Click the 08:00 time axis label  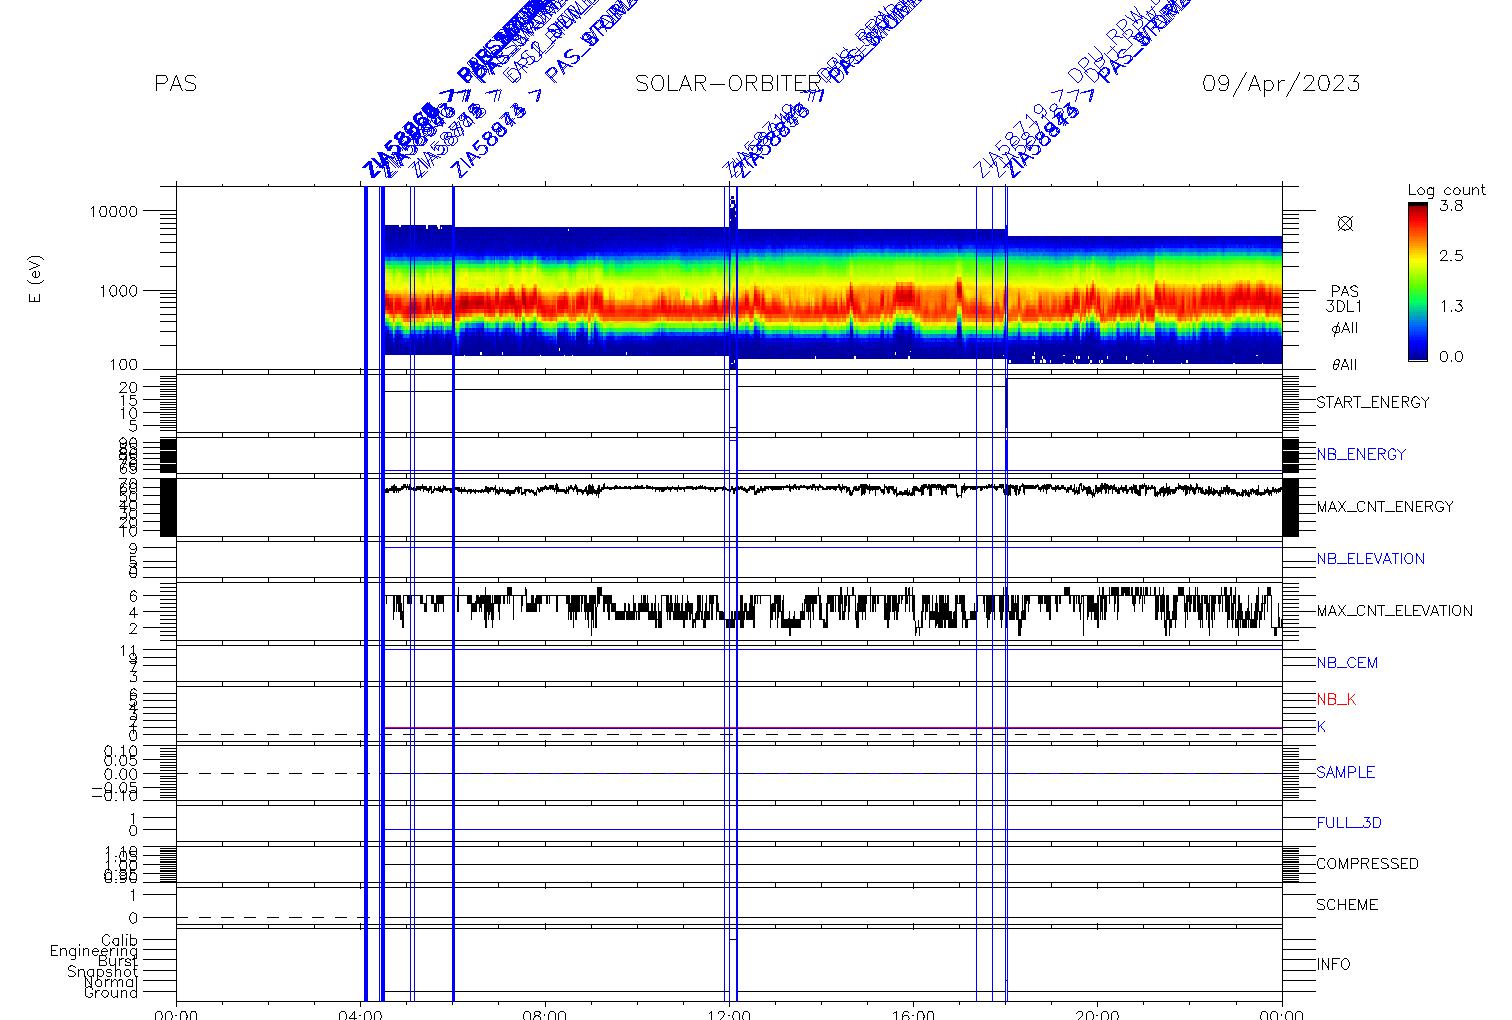[x=545, y=1014]
